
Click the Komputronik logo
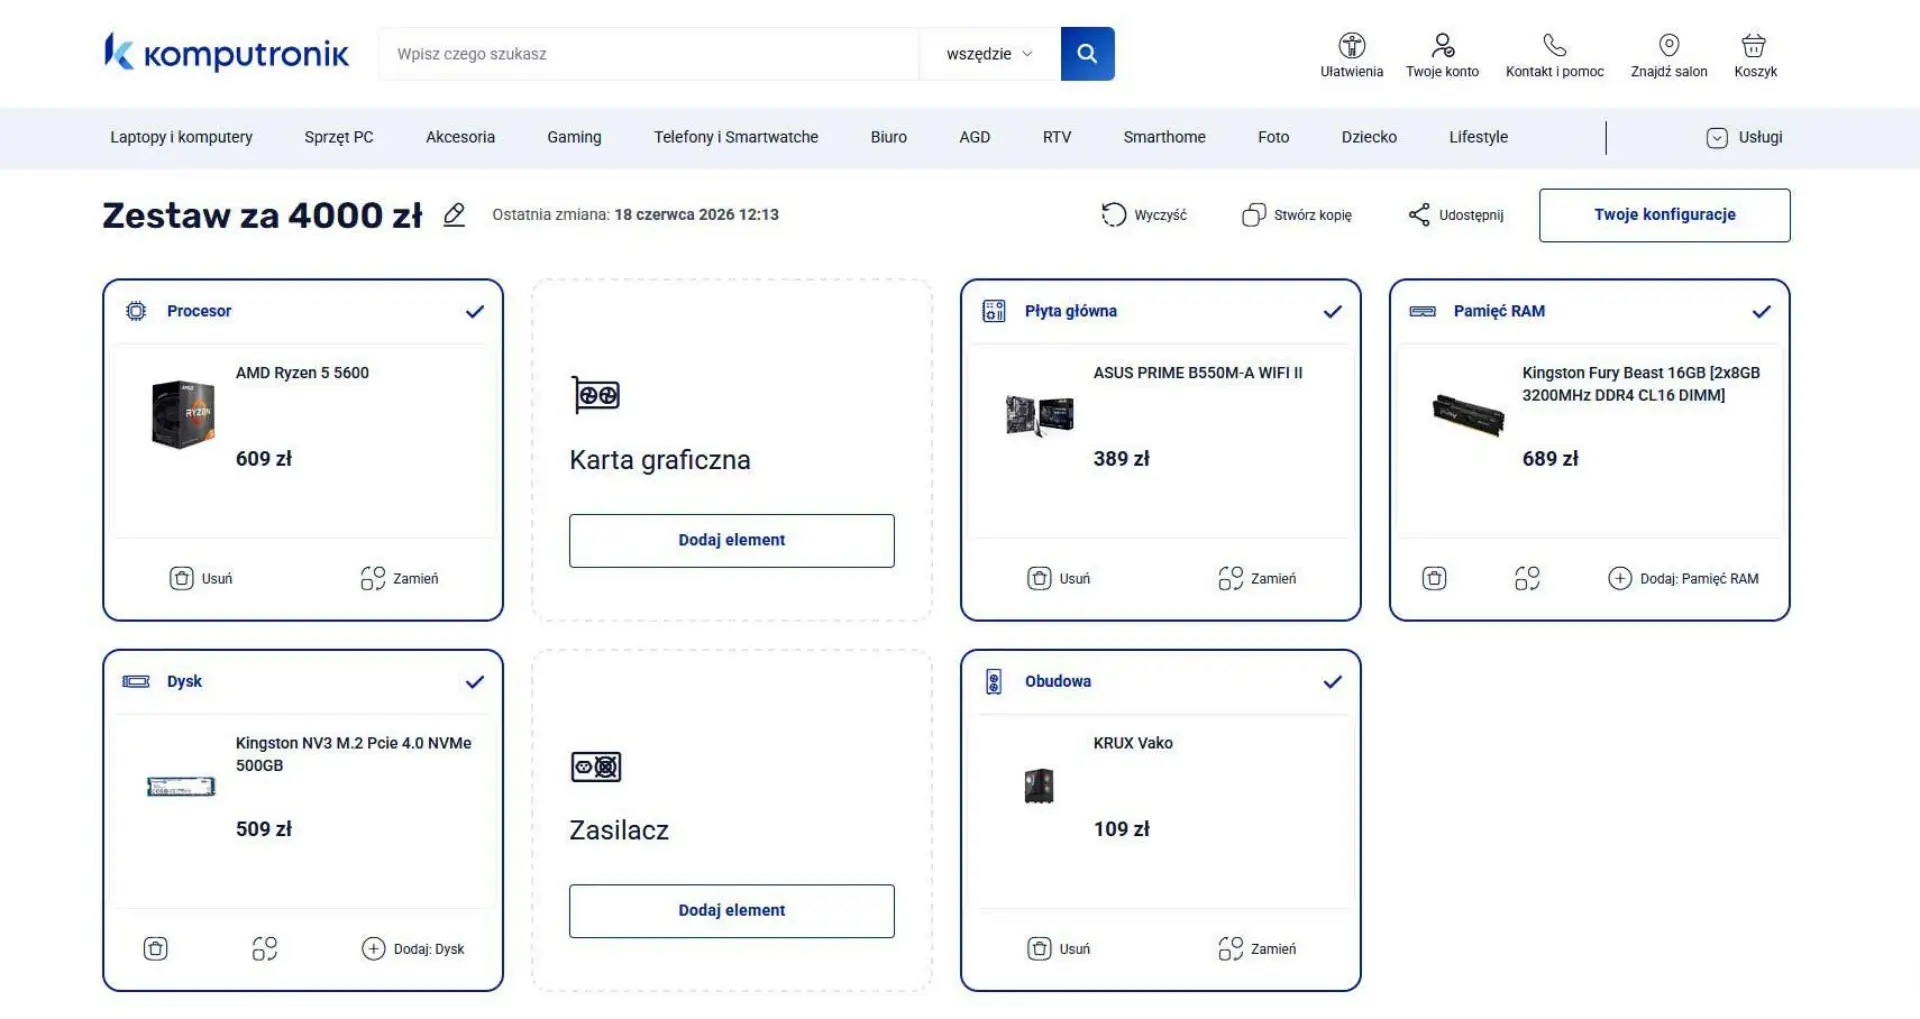226,52
